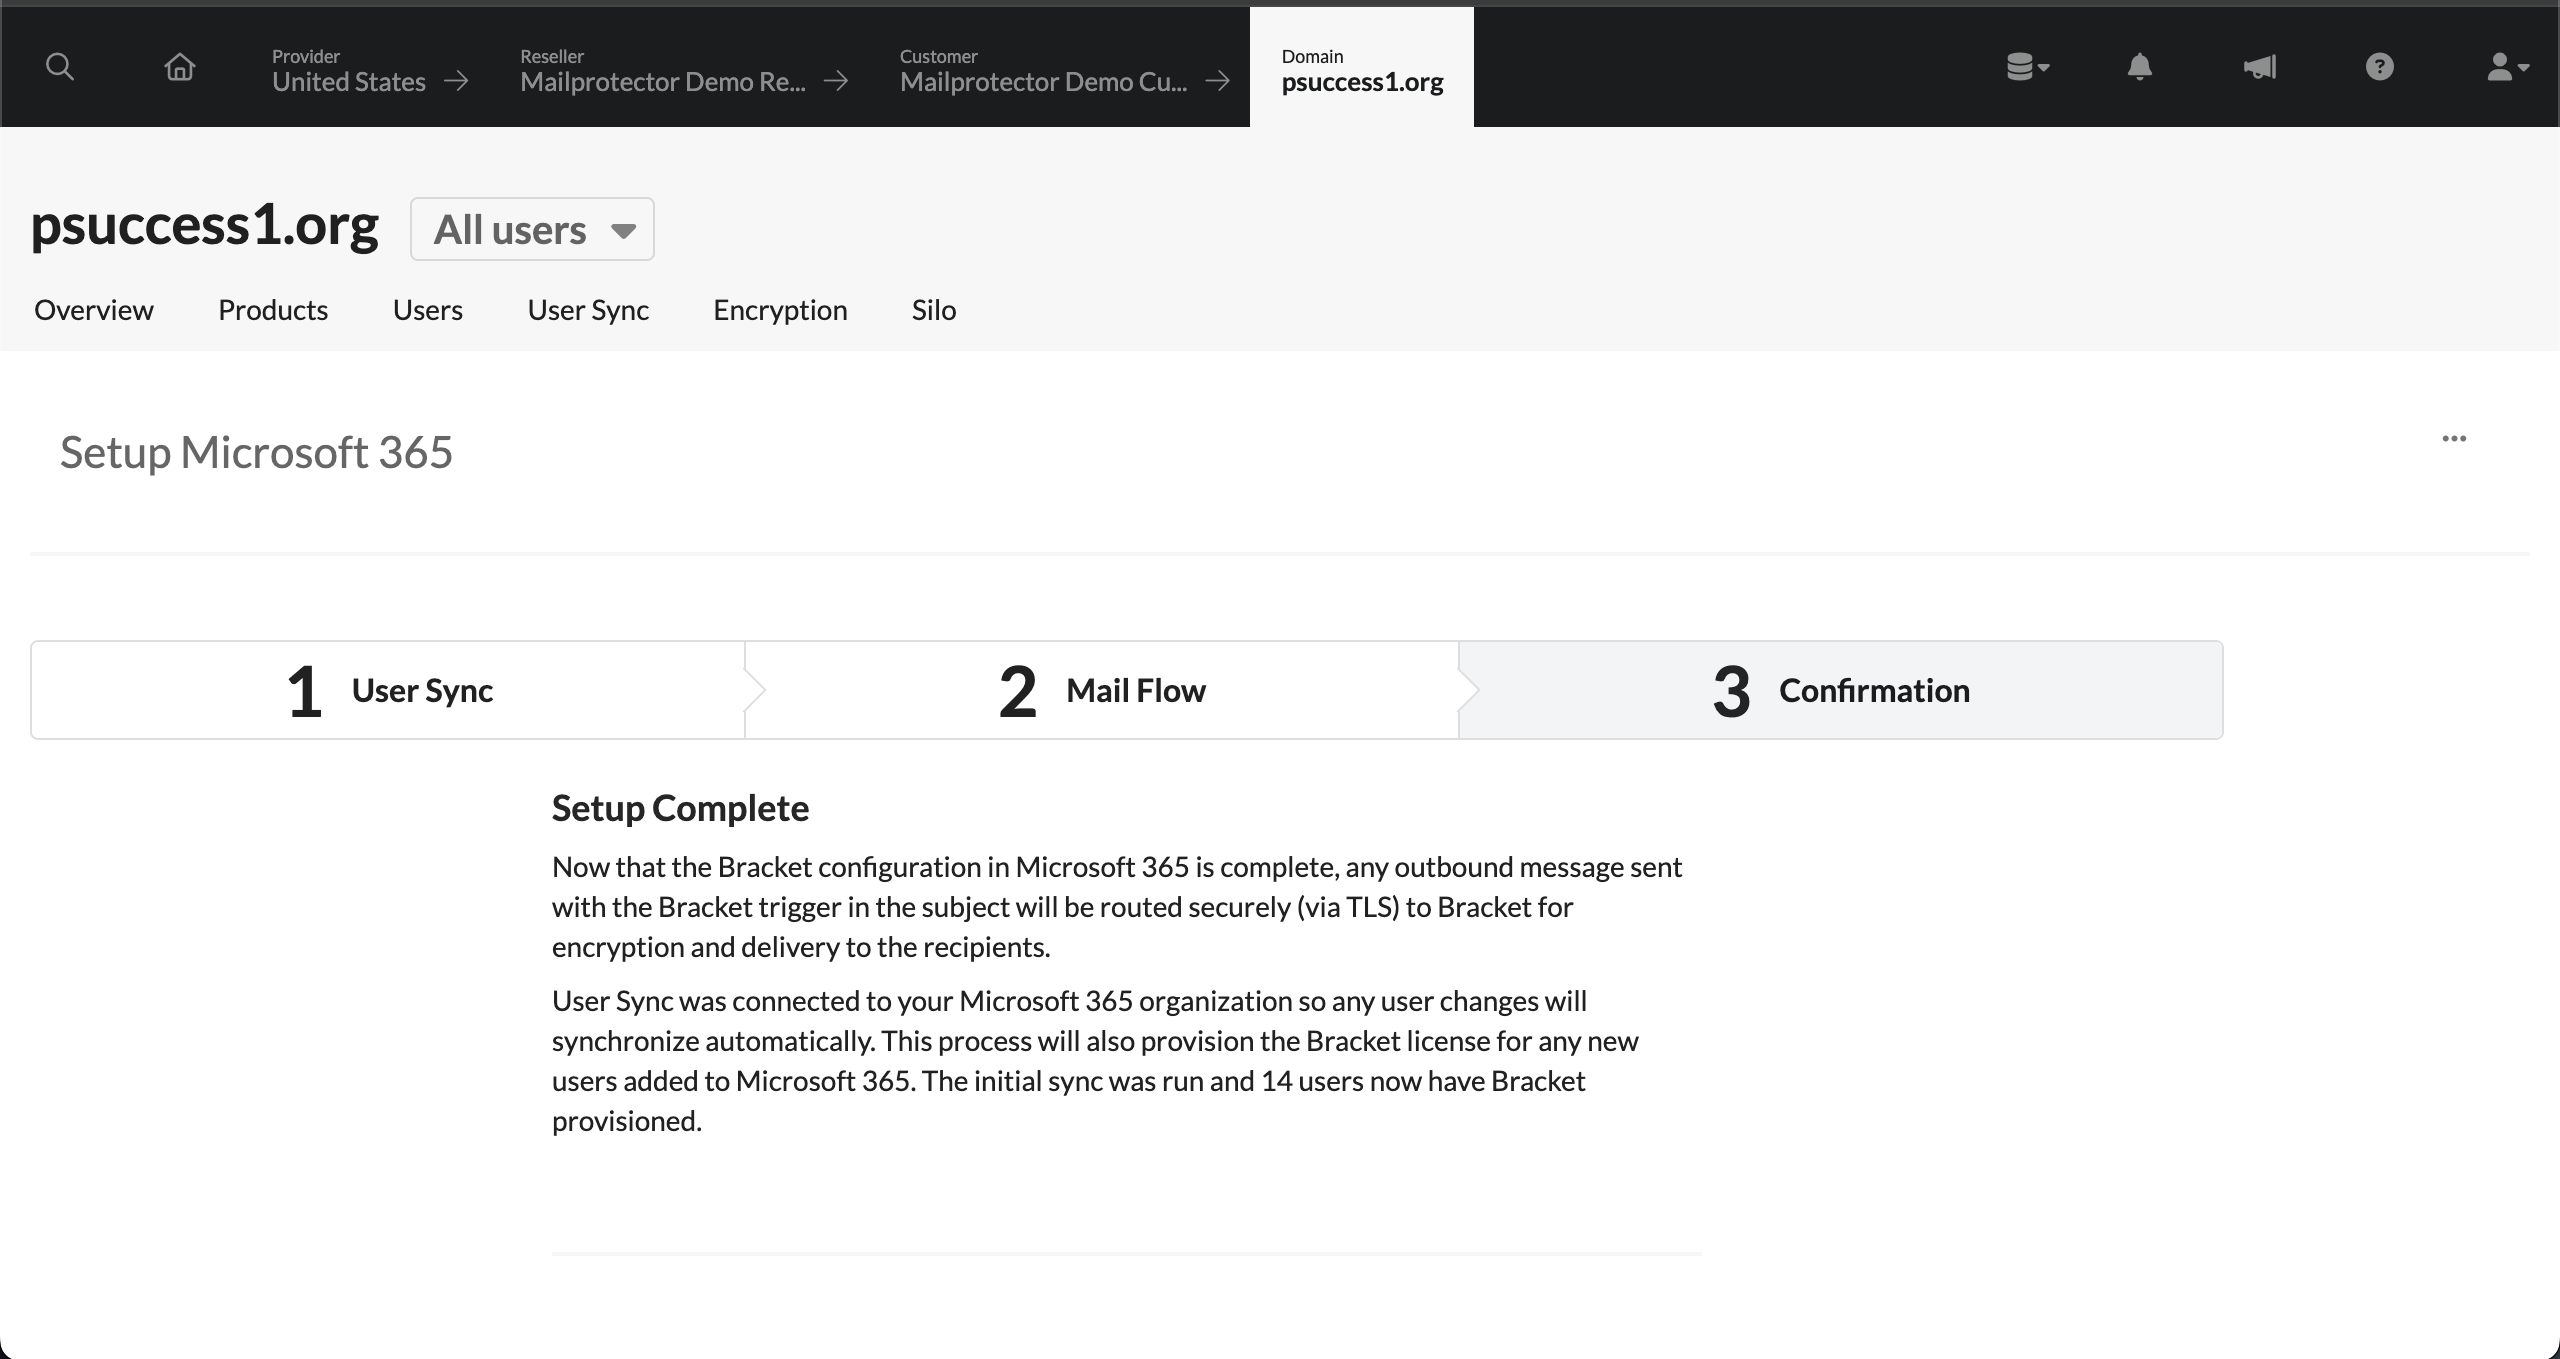This screenshot has height=1359, width=2560.
Task: Switch to the Silo tab
Action: pyautogui.click(x=934, y=310)
